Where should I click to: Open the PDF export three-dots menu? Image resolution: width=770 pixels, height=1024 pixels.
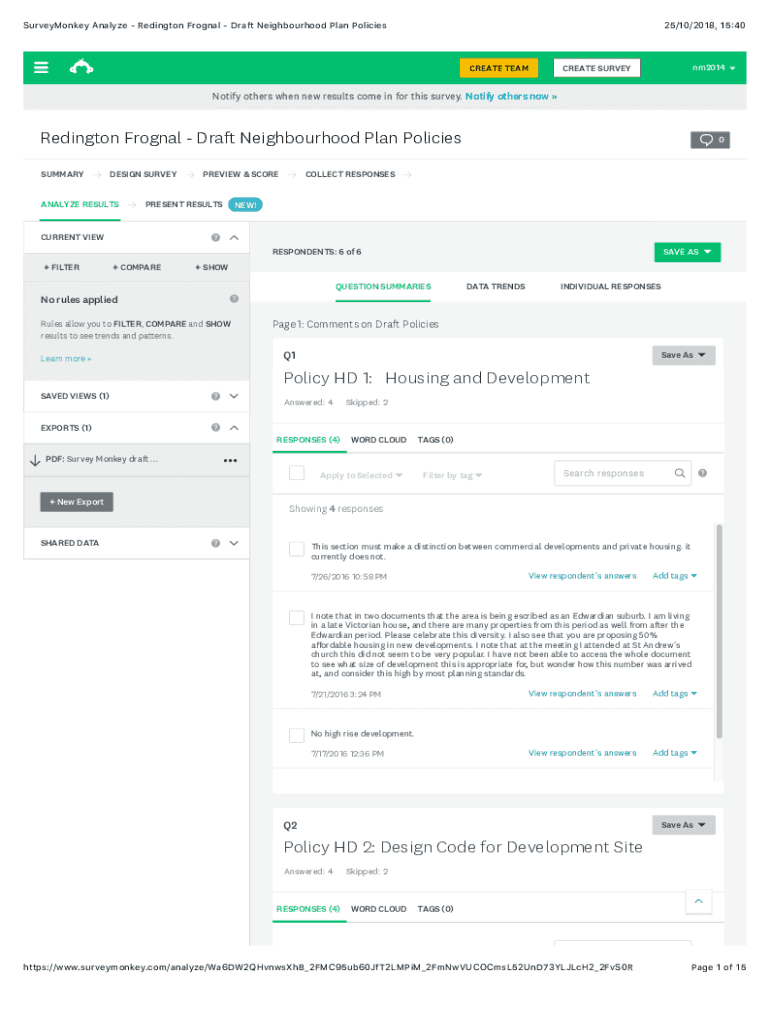pos(230,460)
